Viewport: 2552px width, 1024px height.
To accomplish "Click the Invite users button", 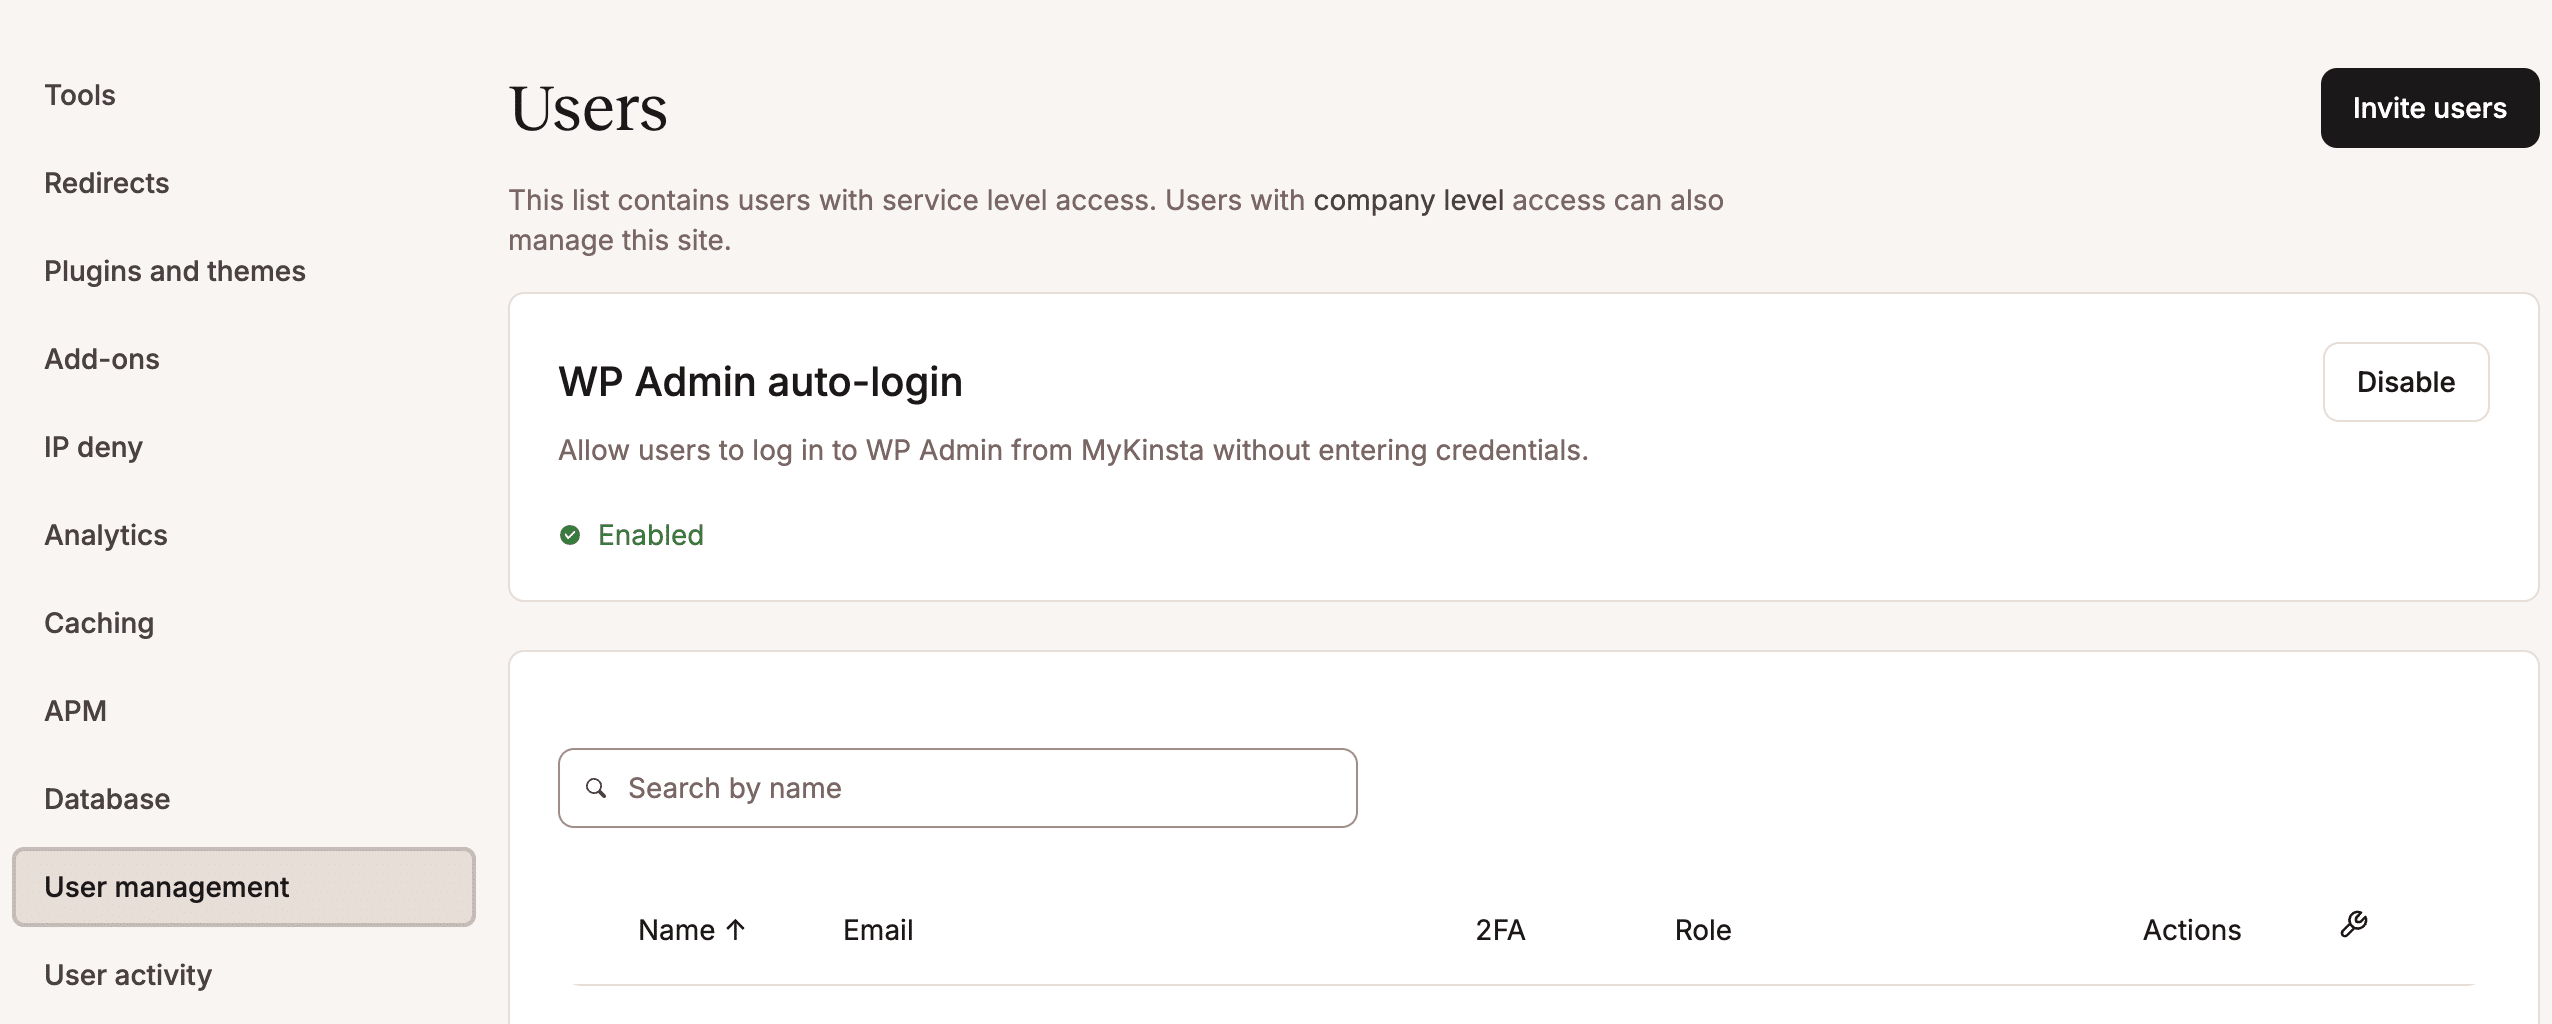I will [2429, 107].
